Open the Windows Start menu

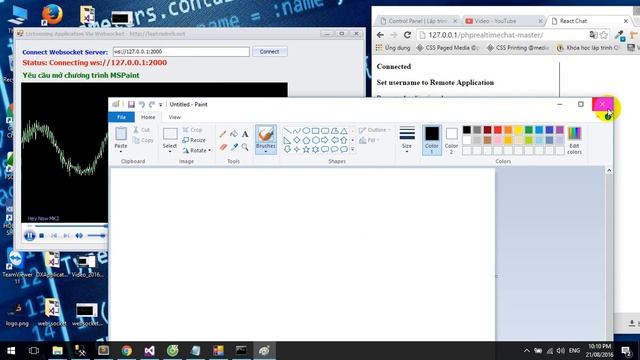(x=11, y=351)
